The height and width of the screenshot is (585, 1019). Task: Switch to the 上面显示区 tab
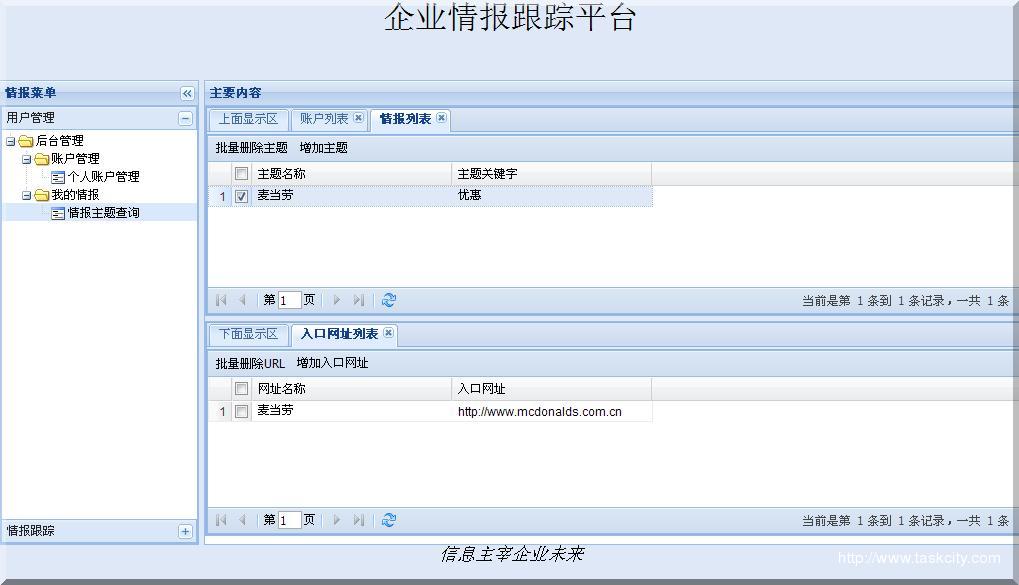click(x=248, y=119)
